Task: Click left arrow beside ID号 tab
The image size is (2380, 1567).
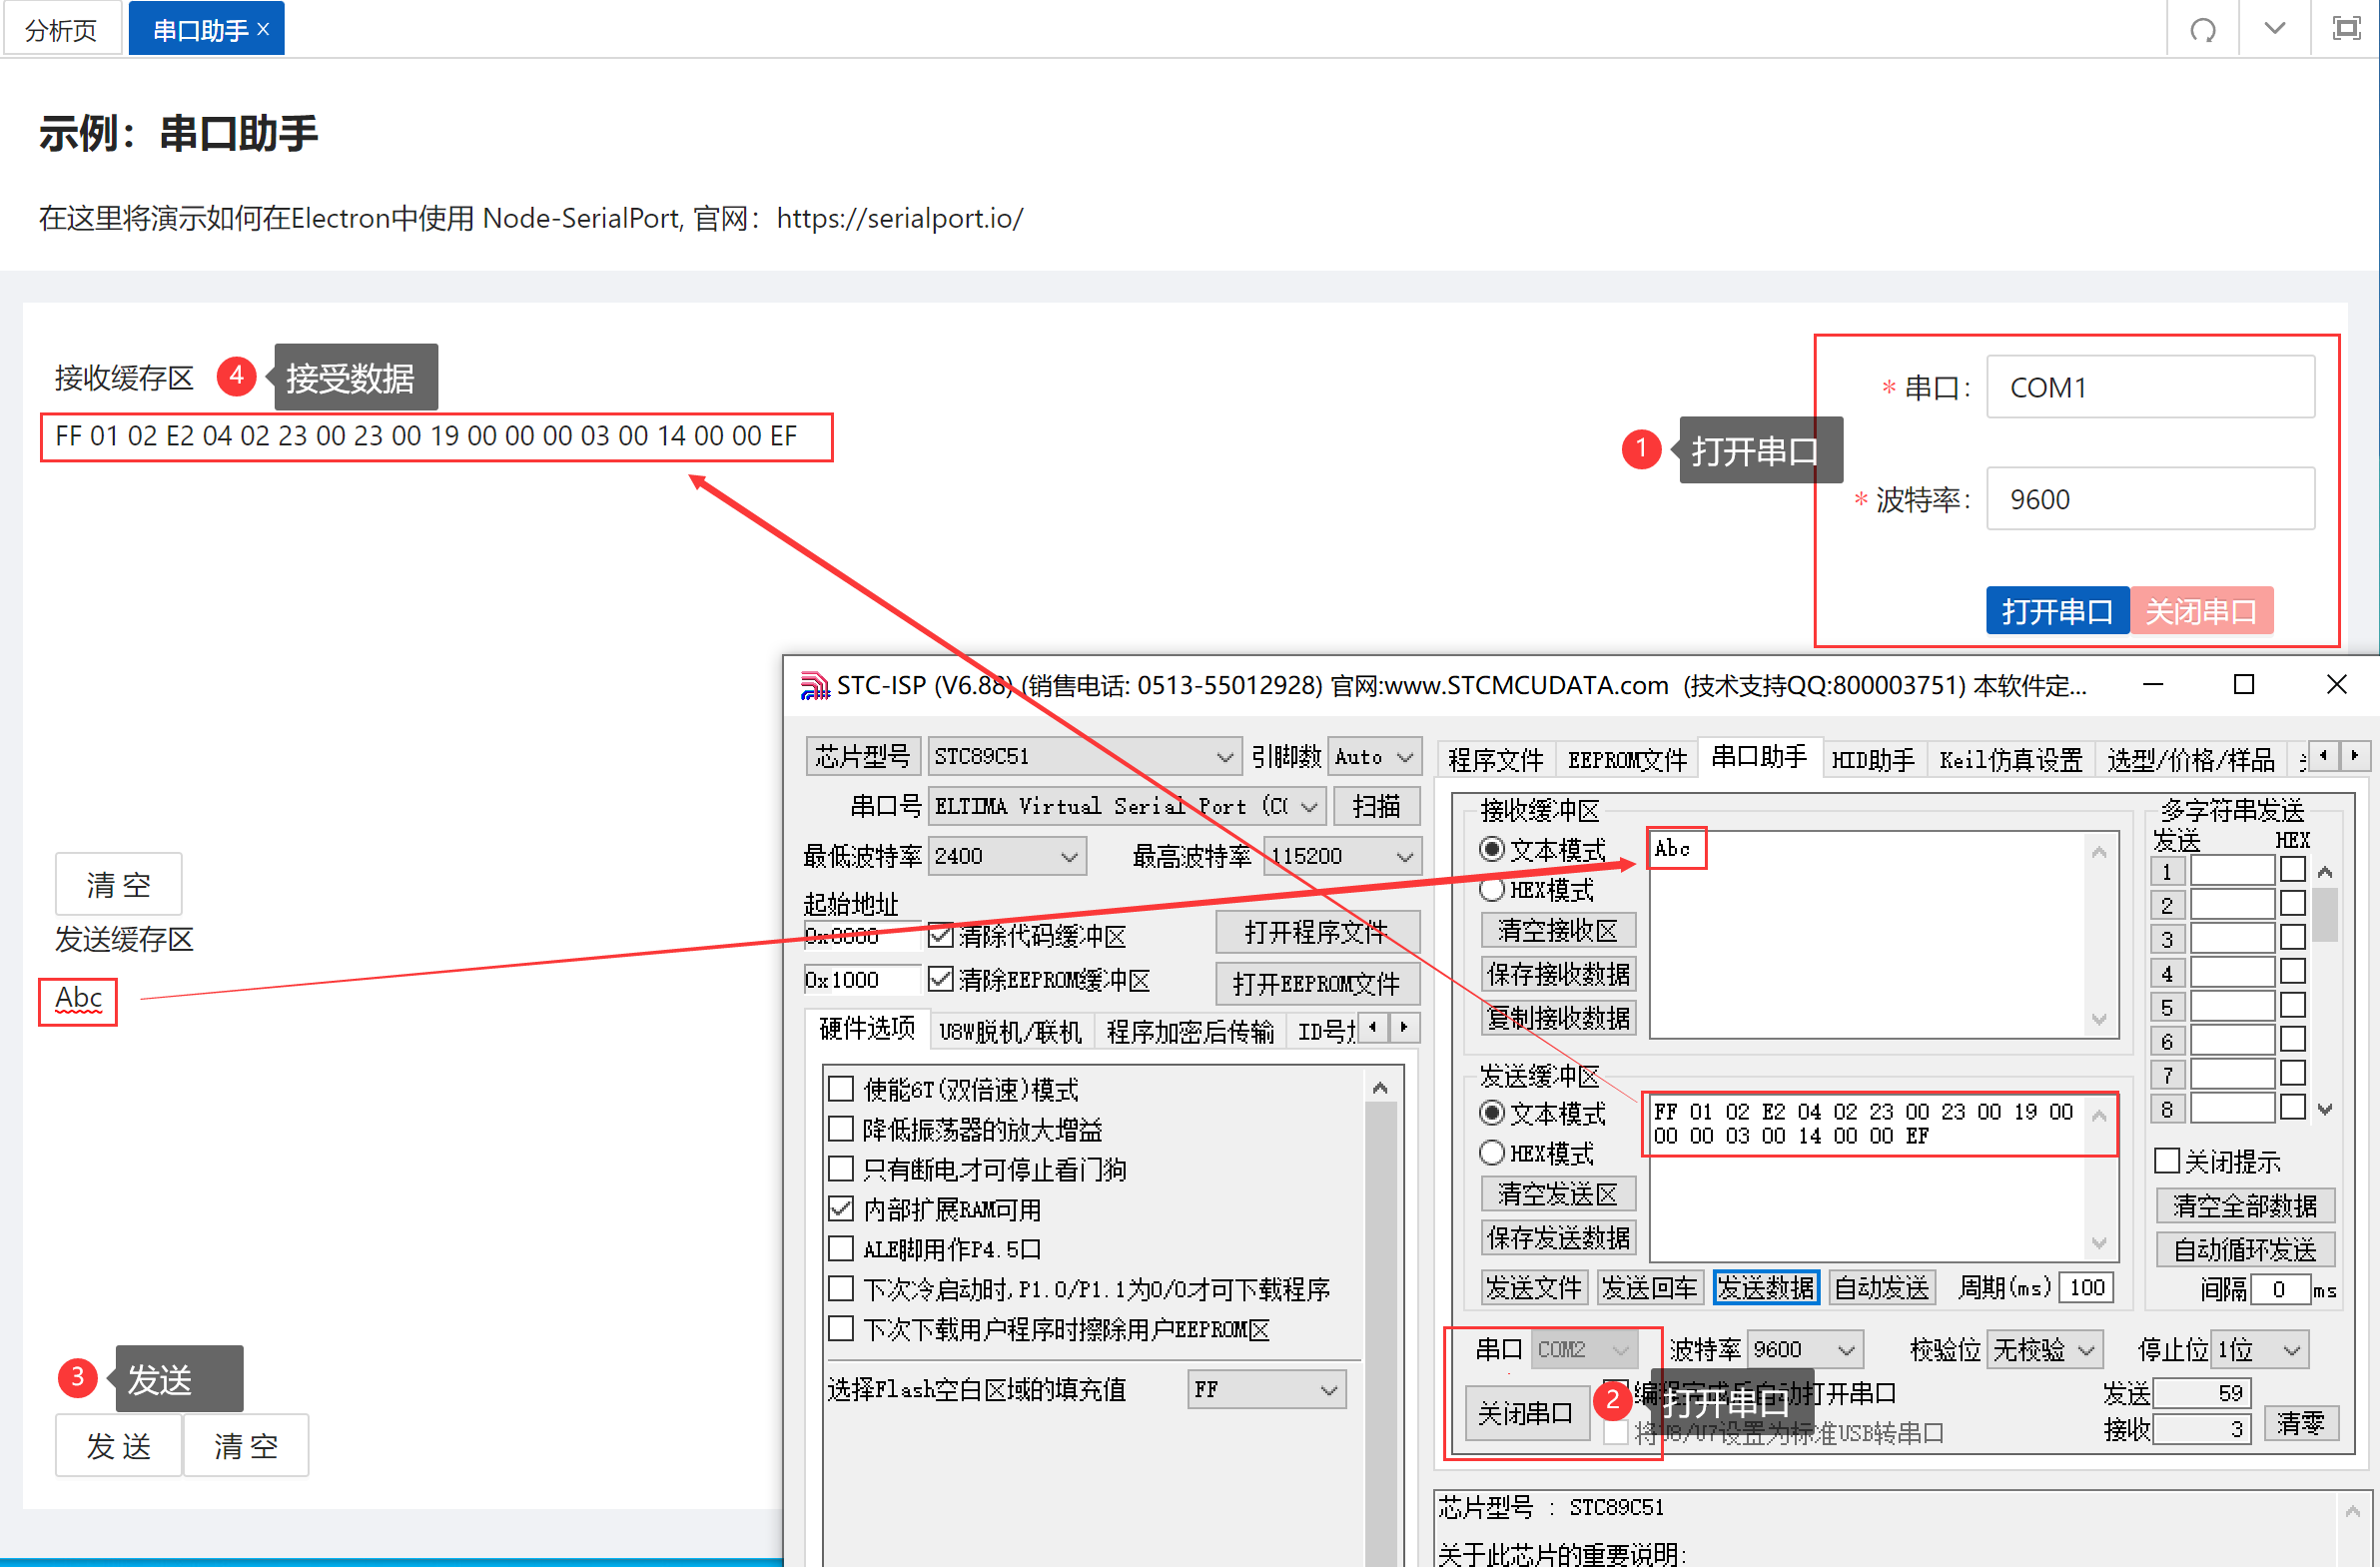Action: tap(1373, 1027)
